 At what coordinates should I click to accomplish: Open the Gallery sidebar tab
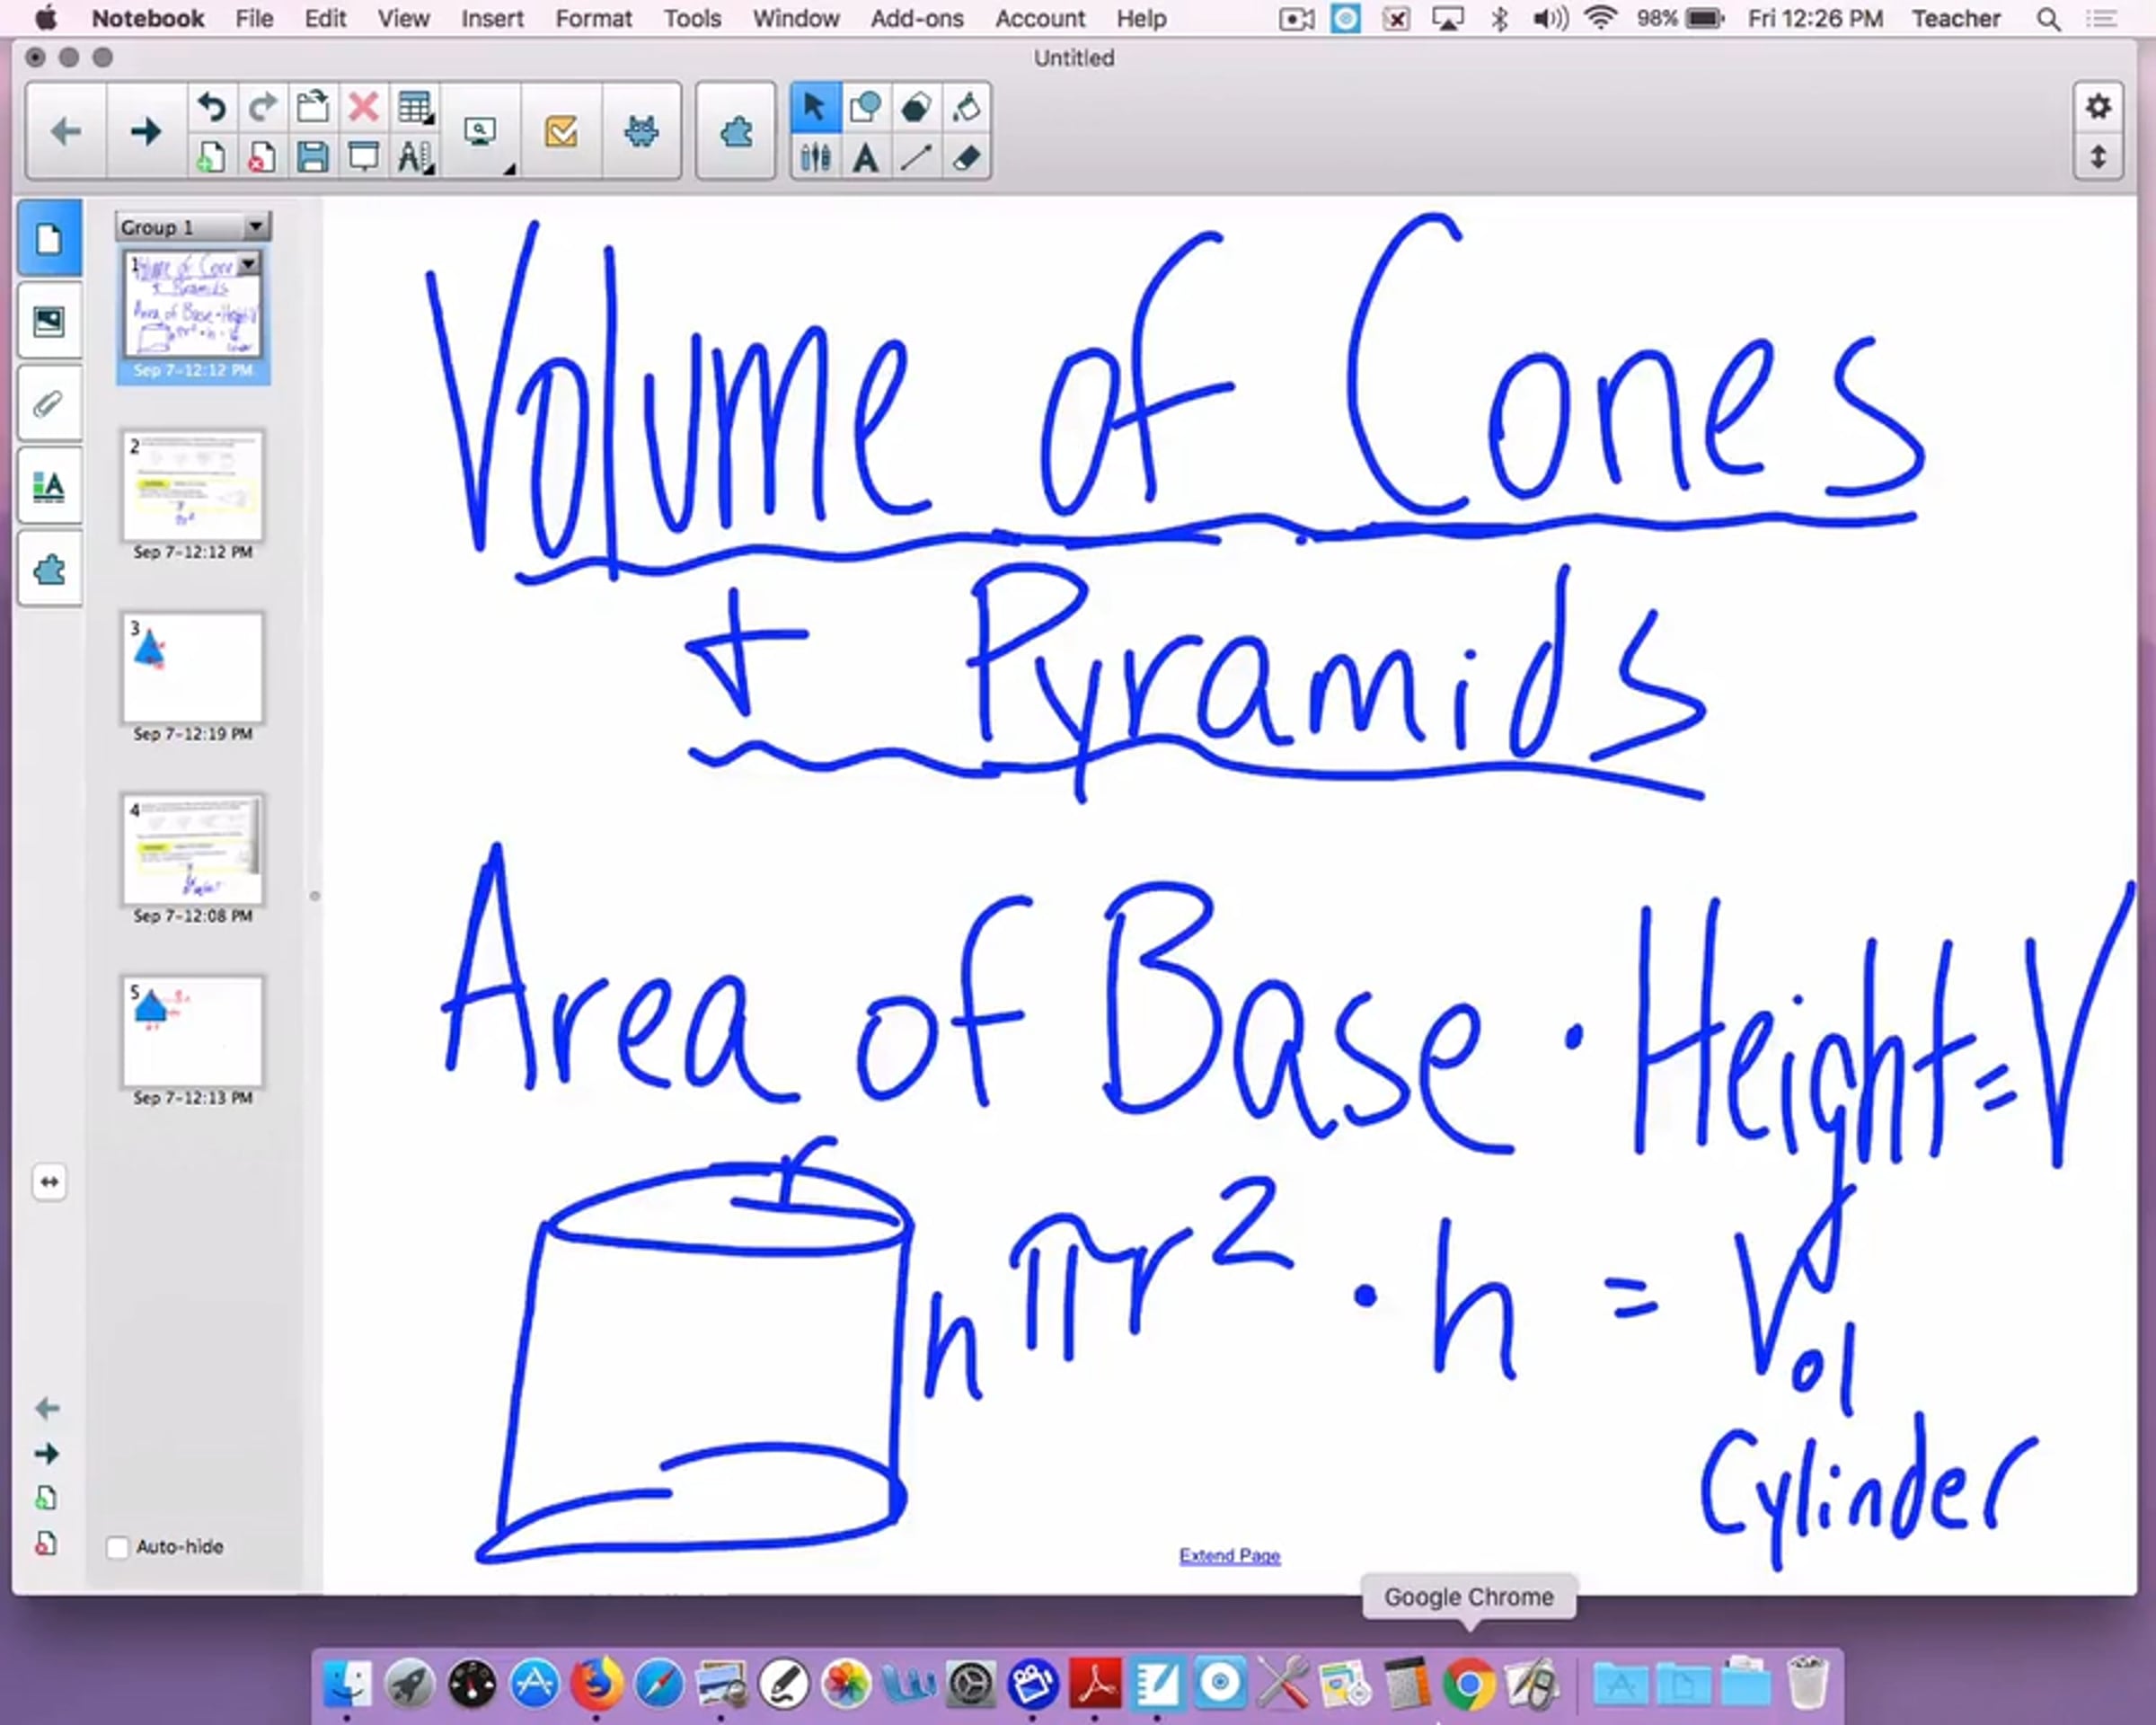click(49, 321)
